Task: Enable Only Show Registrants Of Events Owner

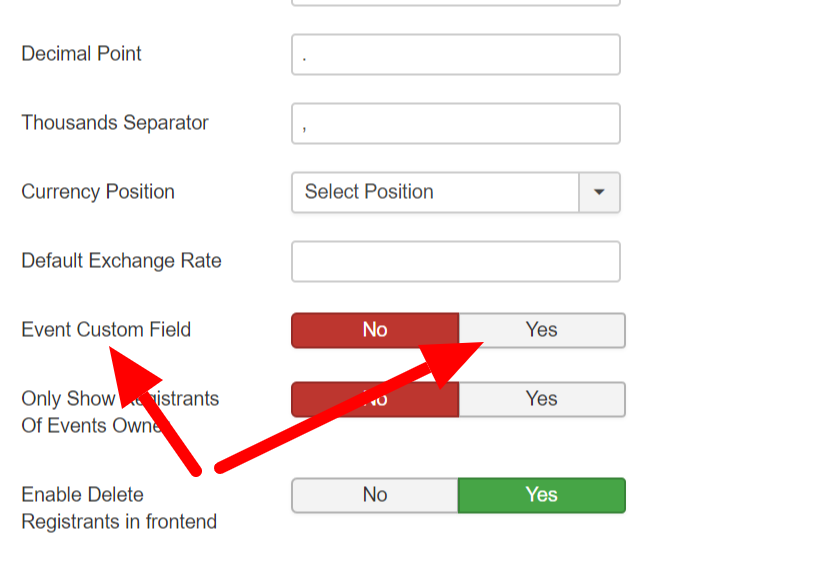Action: [542, 399]
